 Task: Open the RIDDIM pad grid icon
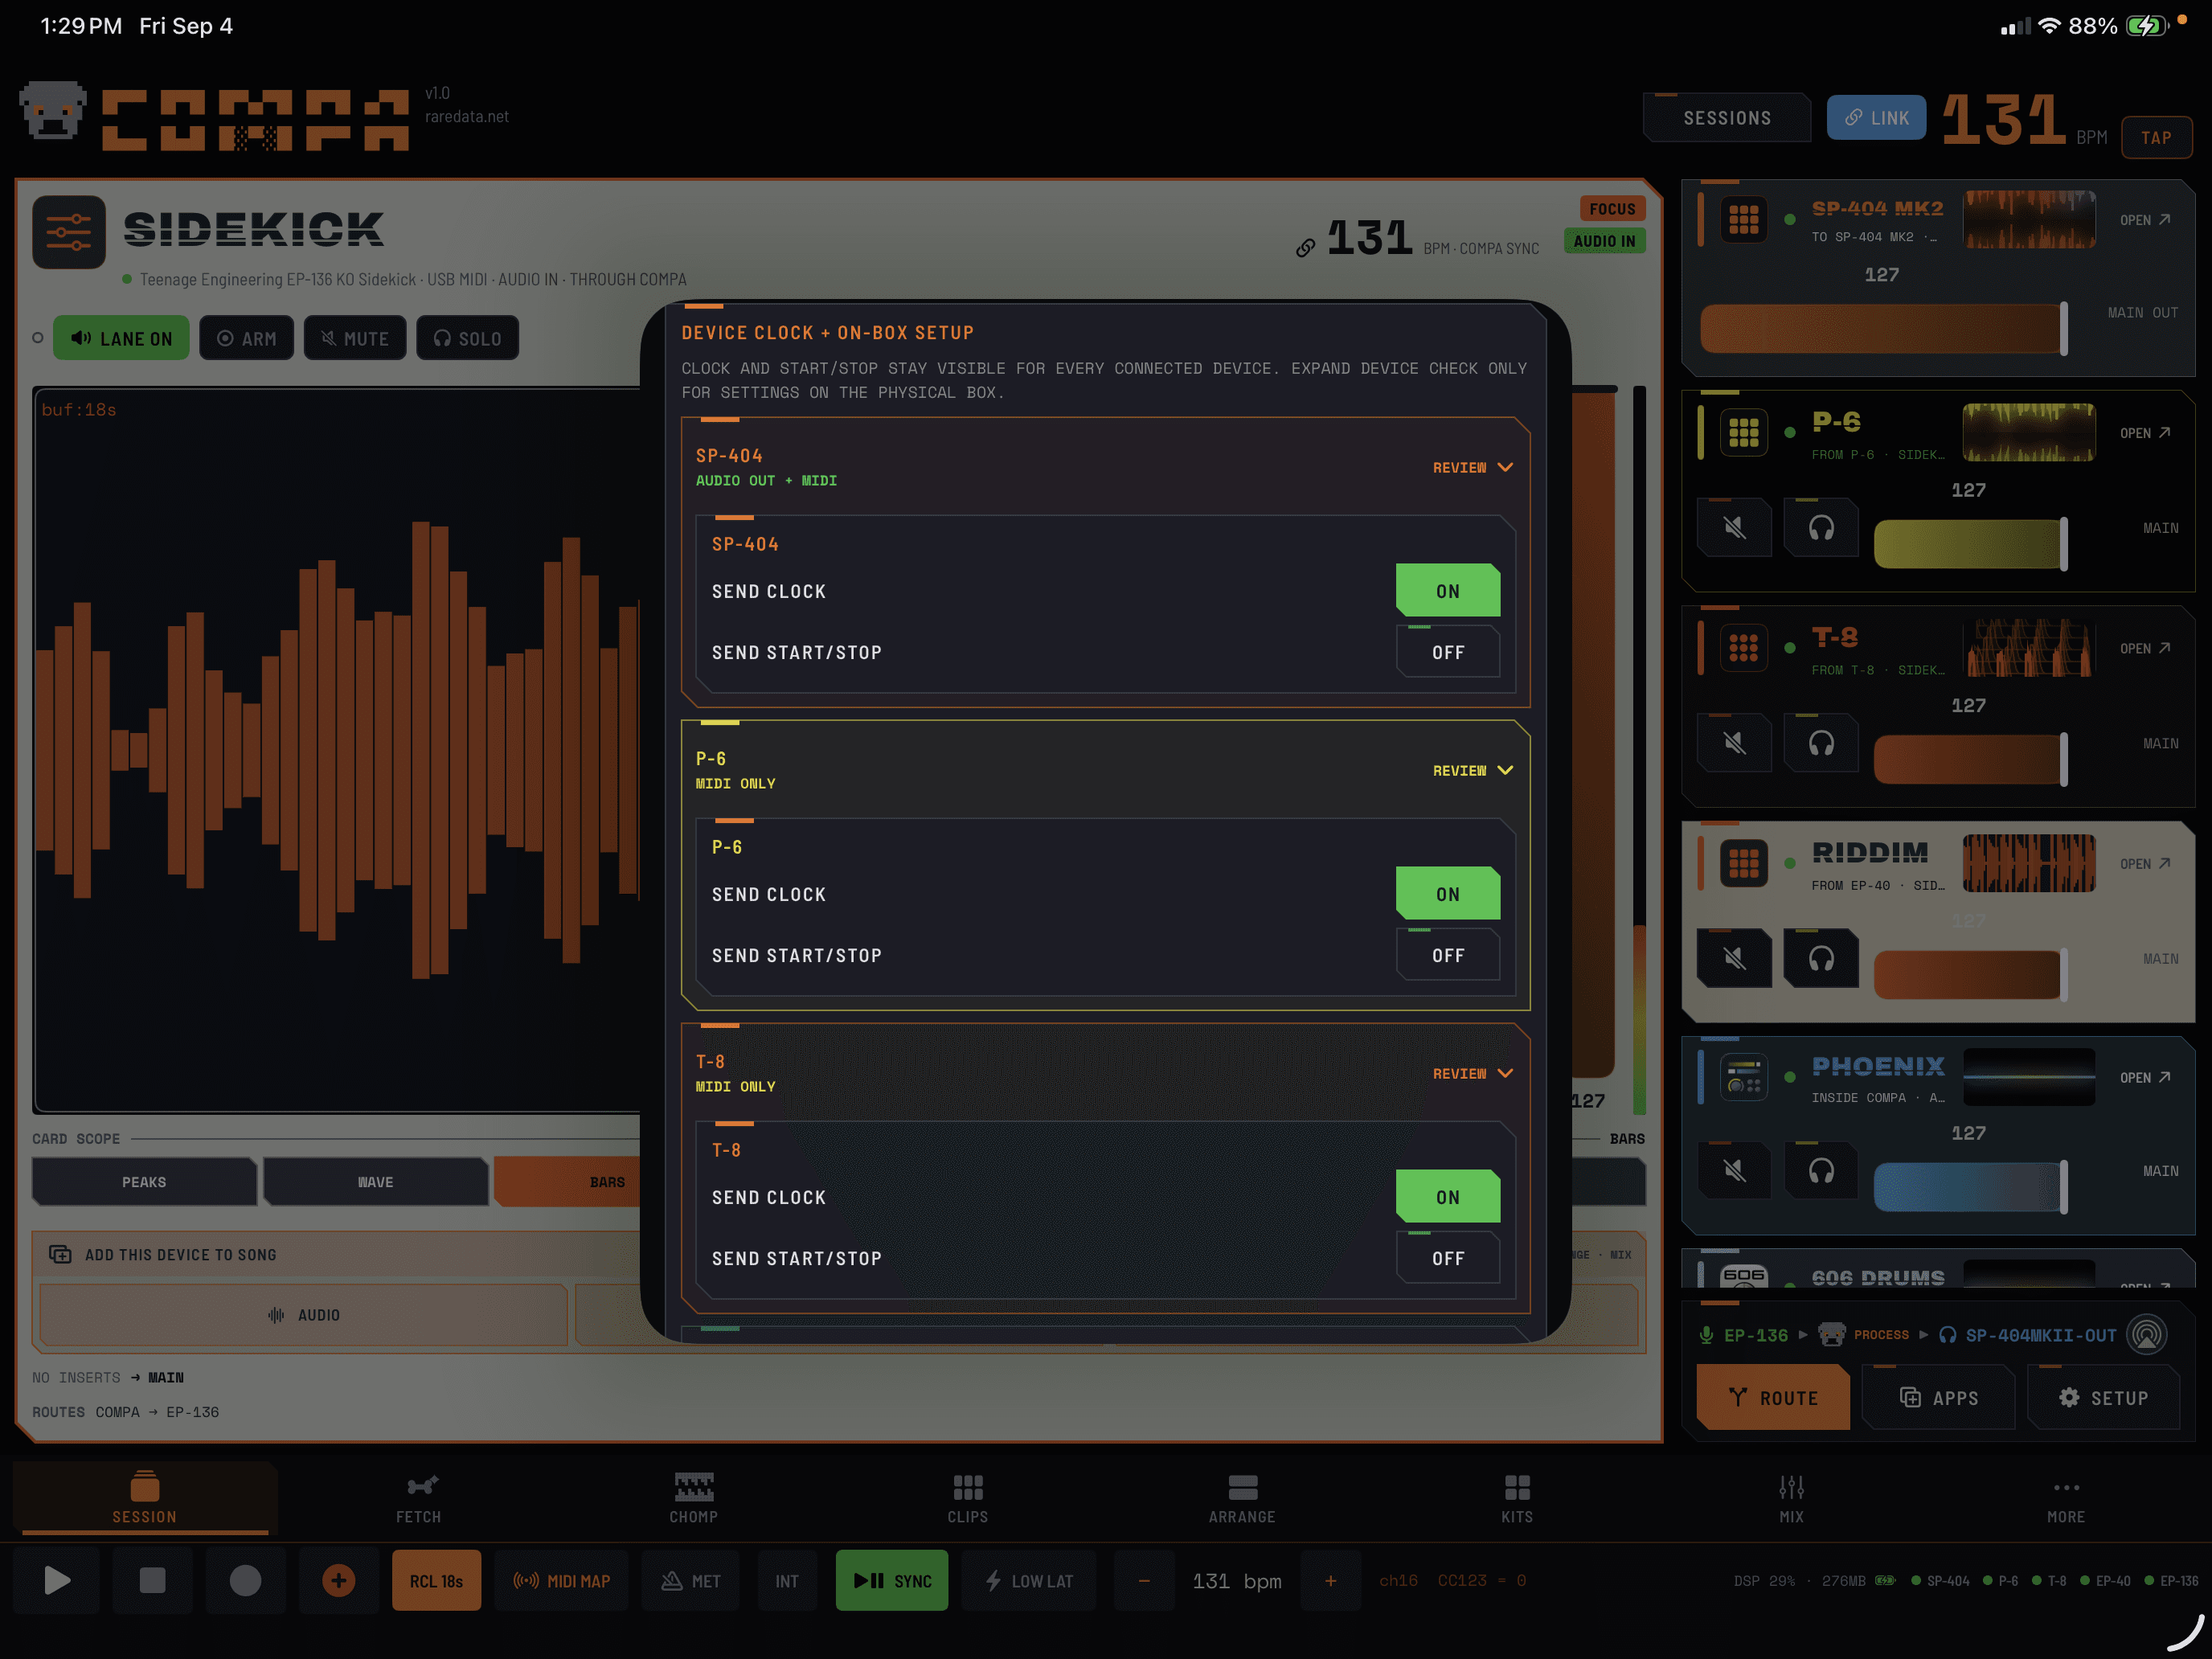[x=1743, y=863]
